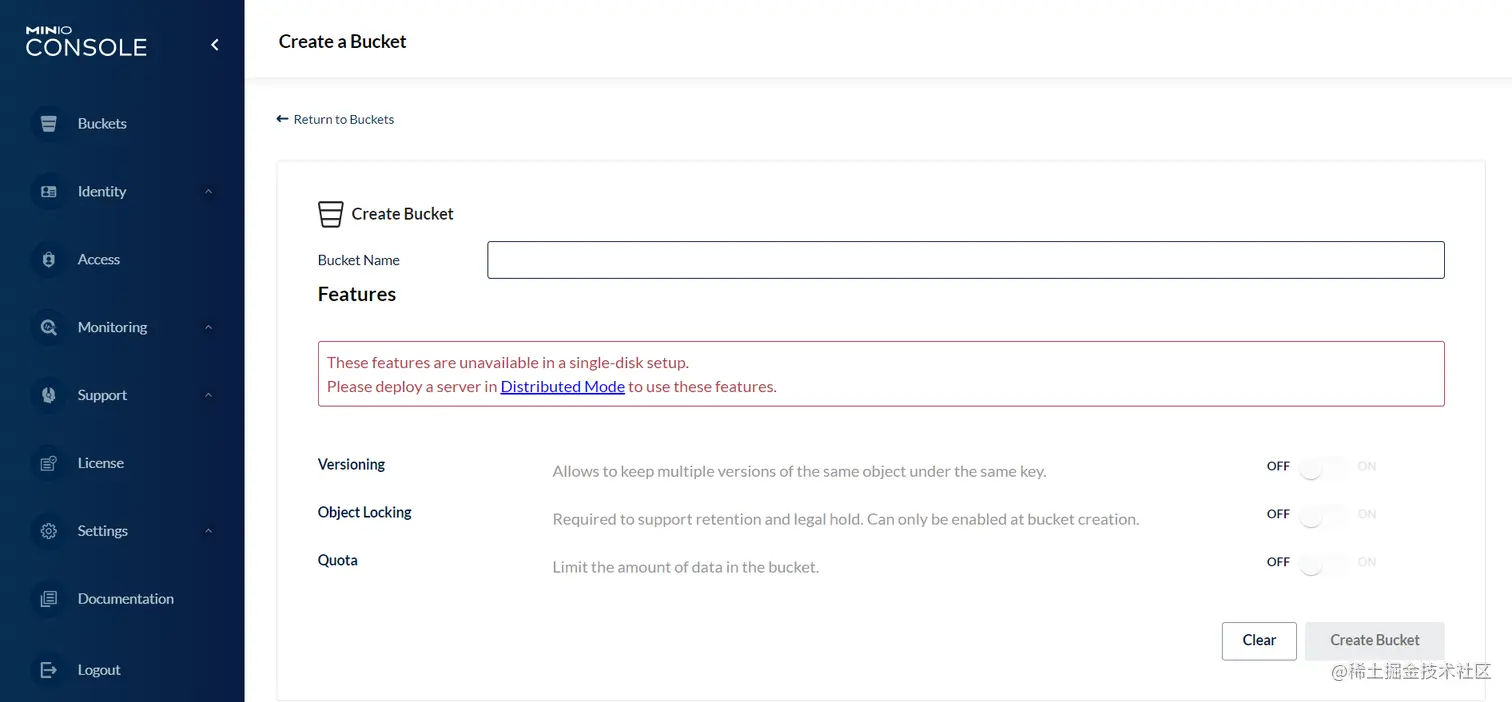
Task: Click the Support icon in sidebar
Action: pos(48,396)
